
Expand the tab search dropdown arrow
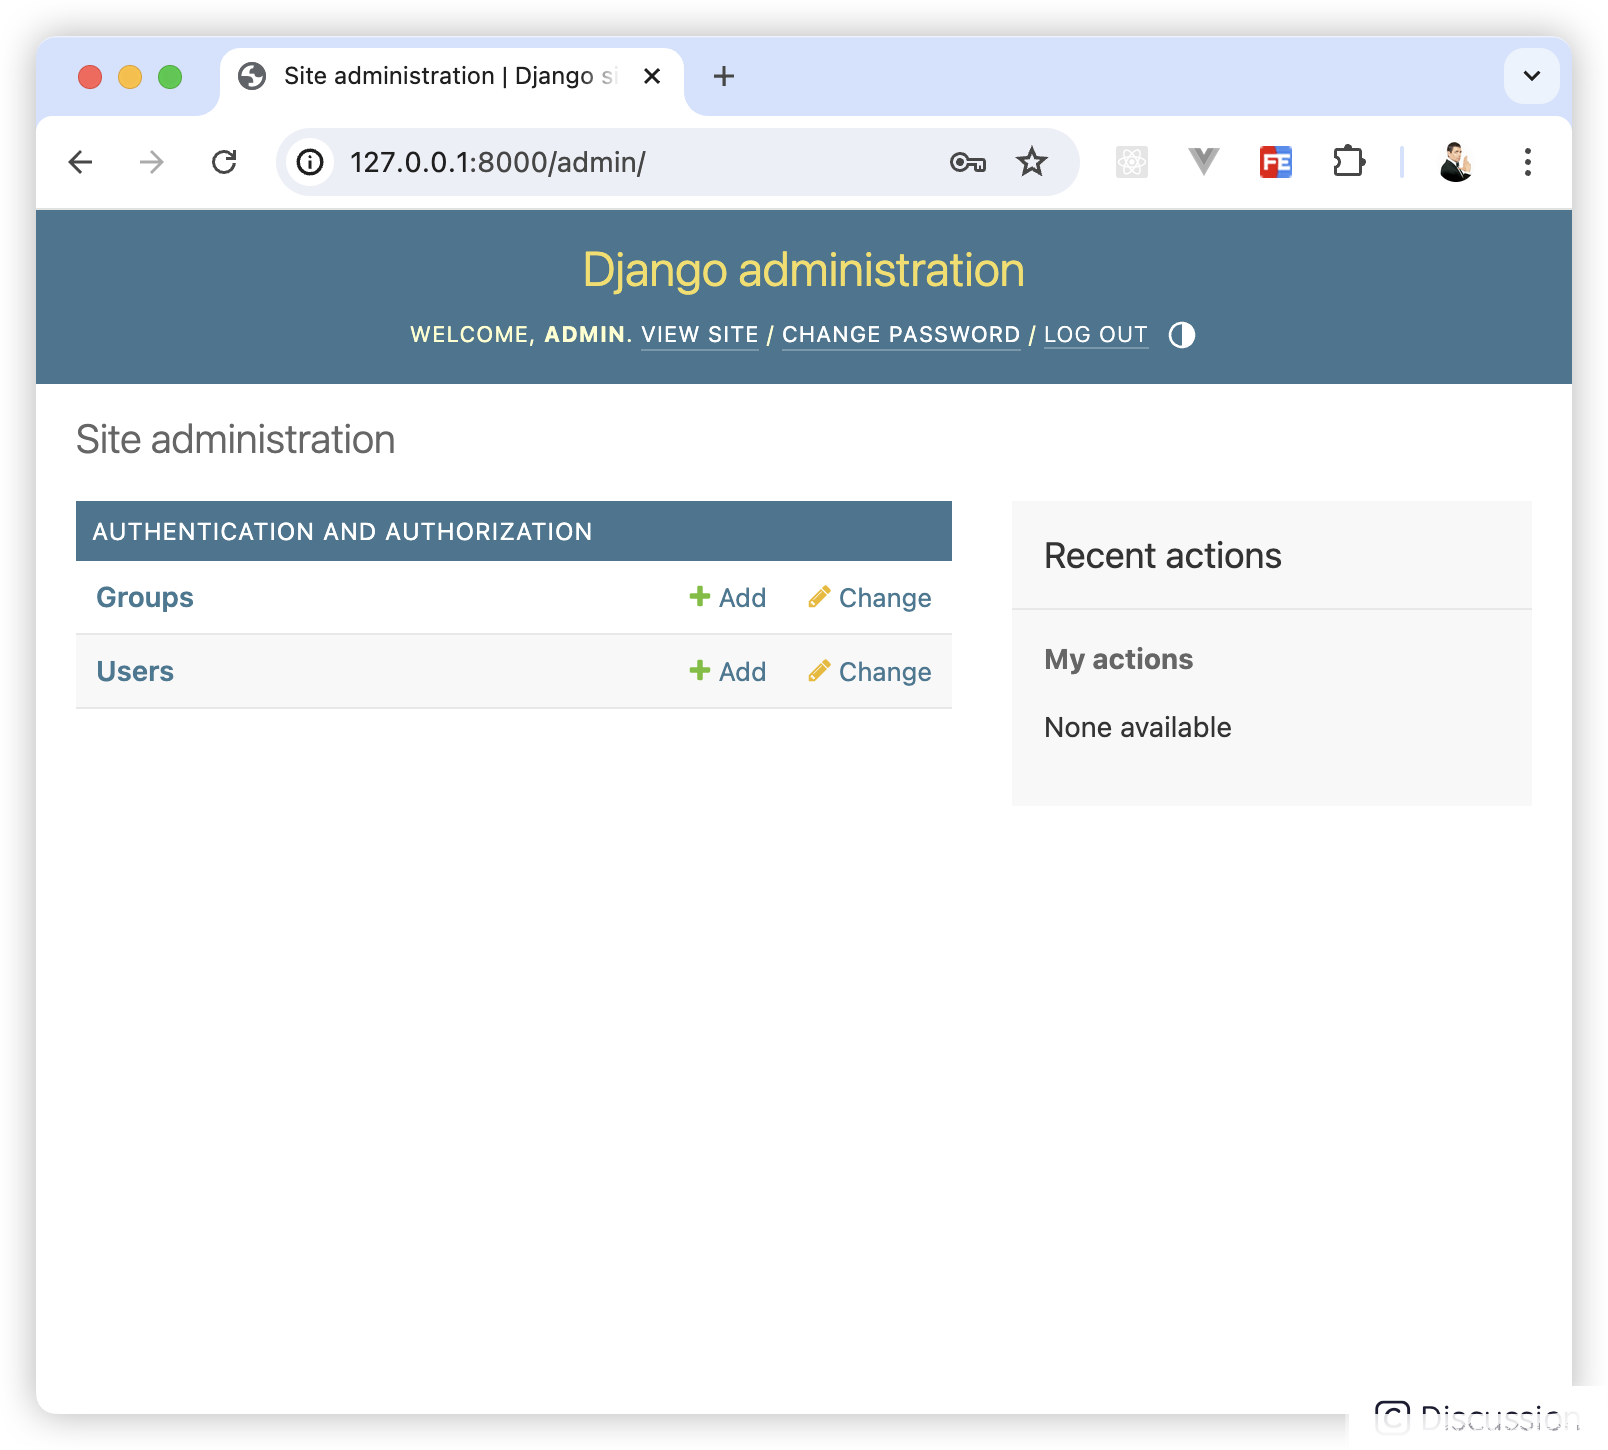click(x=1531, y=76)
